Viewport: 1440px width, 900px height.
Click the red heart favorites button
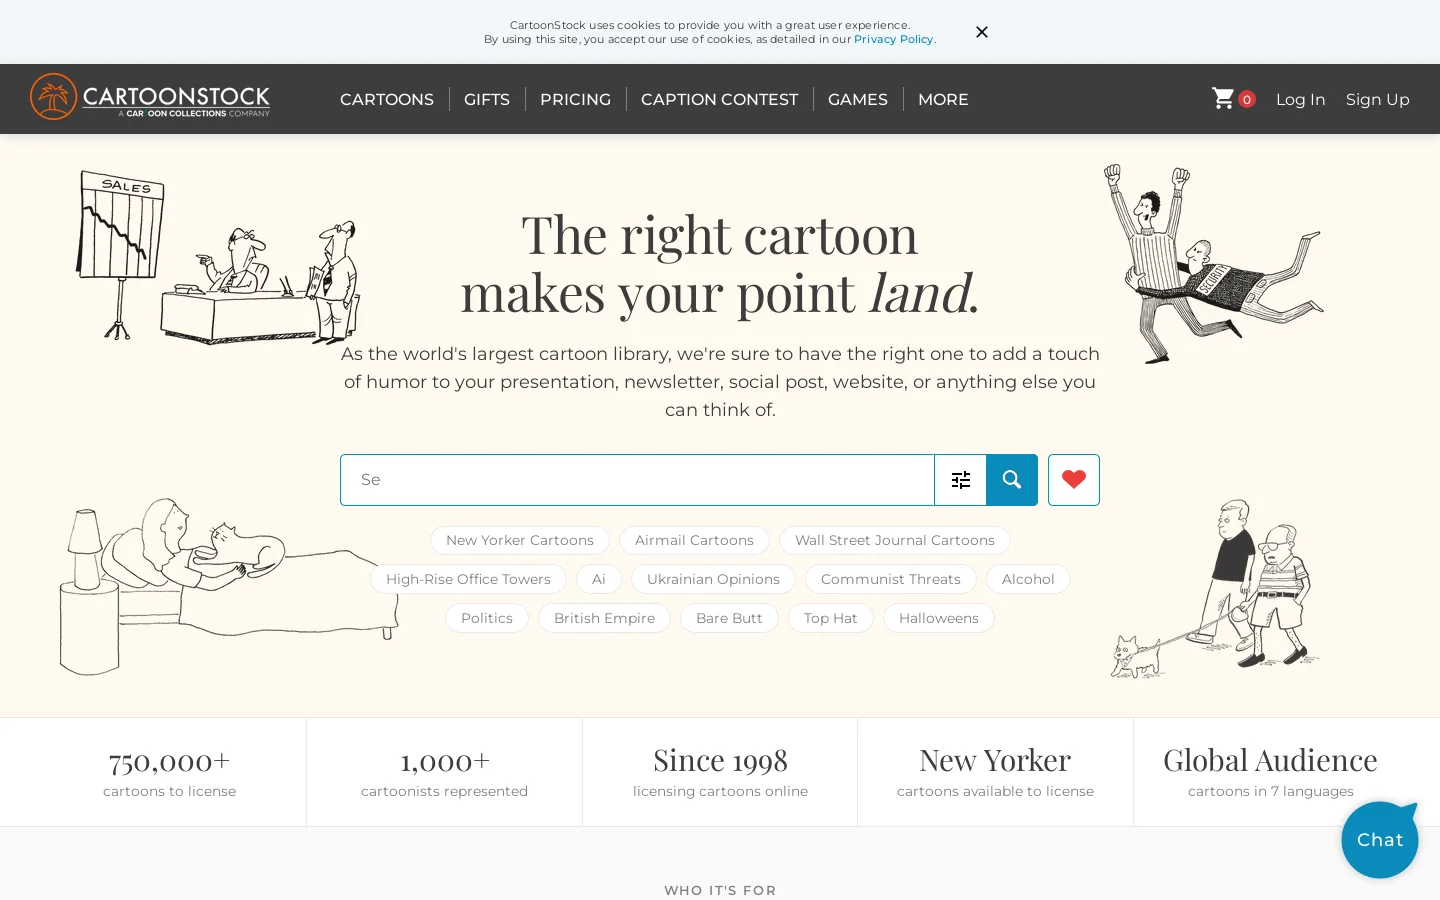pyautogui.click(x=1074, y=480)
